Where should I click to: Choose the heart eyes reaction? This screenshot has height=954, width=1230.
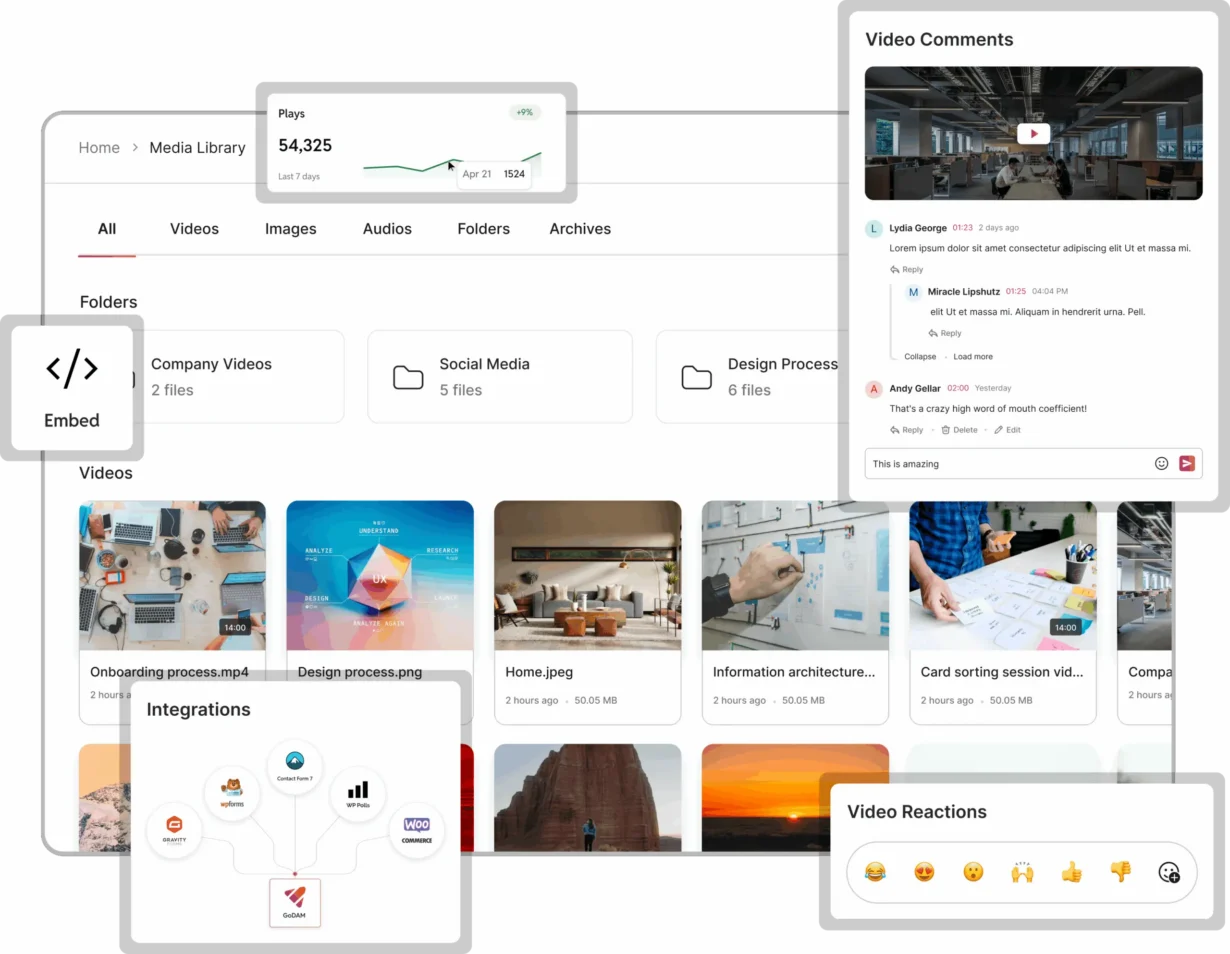(x=924, y=872)
